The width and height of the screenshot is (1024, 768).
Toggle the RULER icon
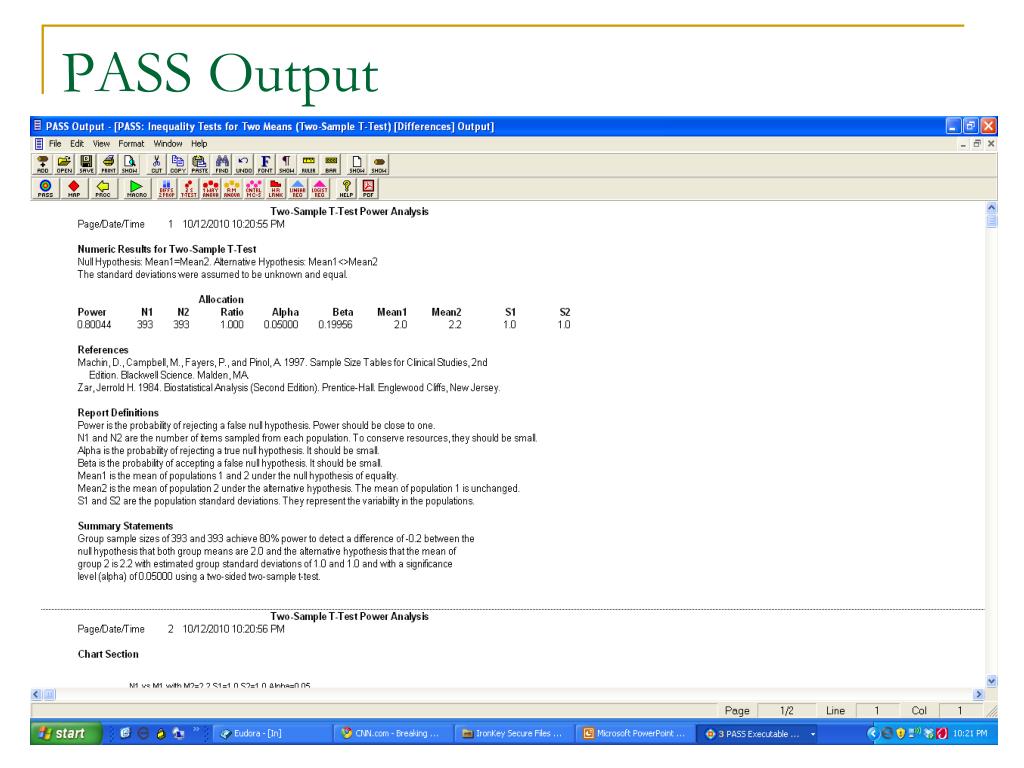(x=308, y=164)
